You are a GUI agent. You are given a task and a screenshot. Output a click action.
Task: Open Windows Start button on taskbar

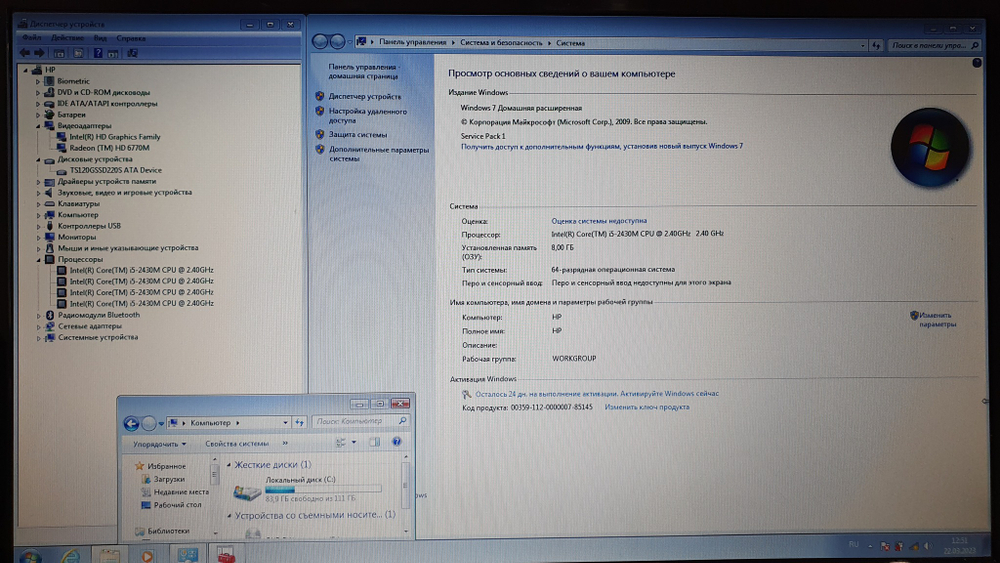29,556
